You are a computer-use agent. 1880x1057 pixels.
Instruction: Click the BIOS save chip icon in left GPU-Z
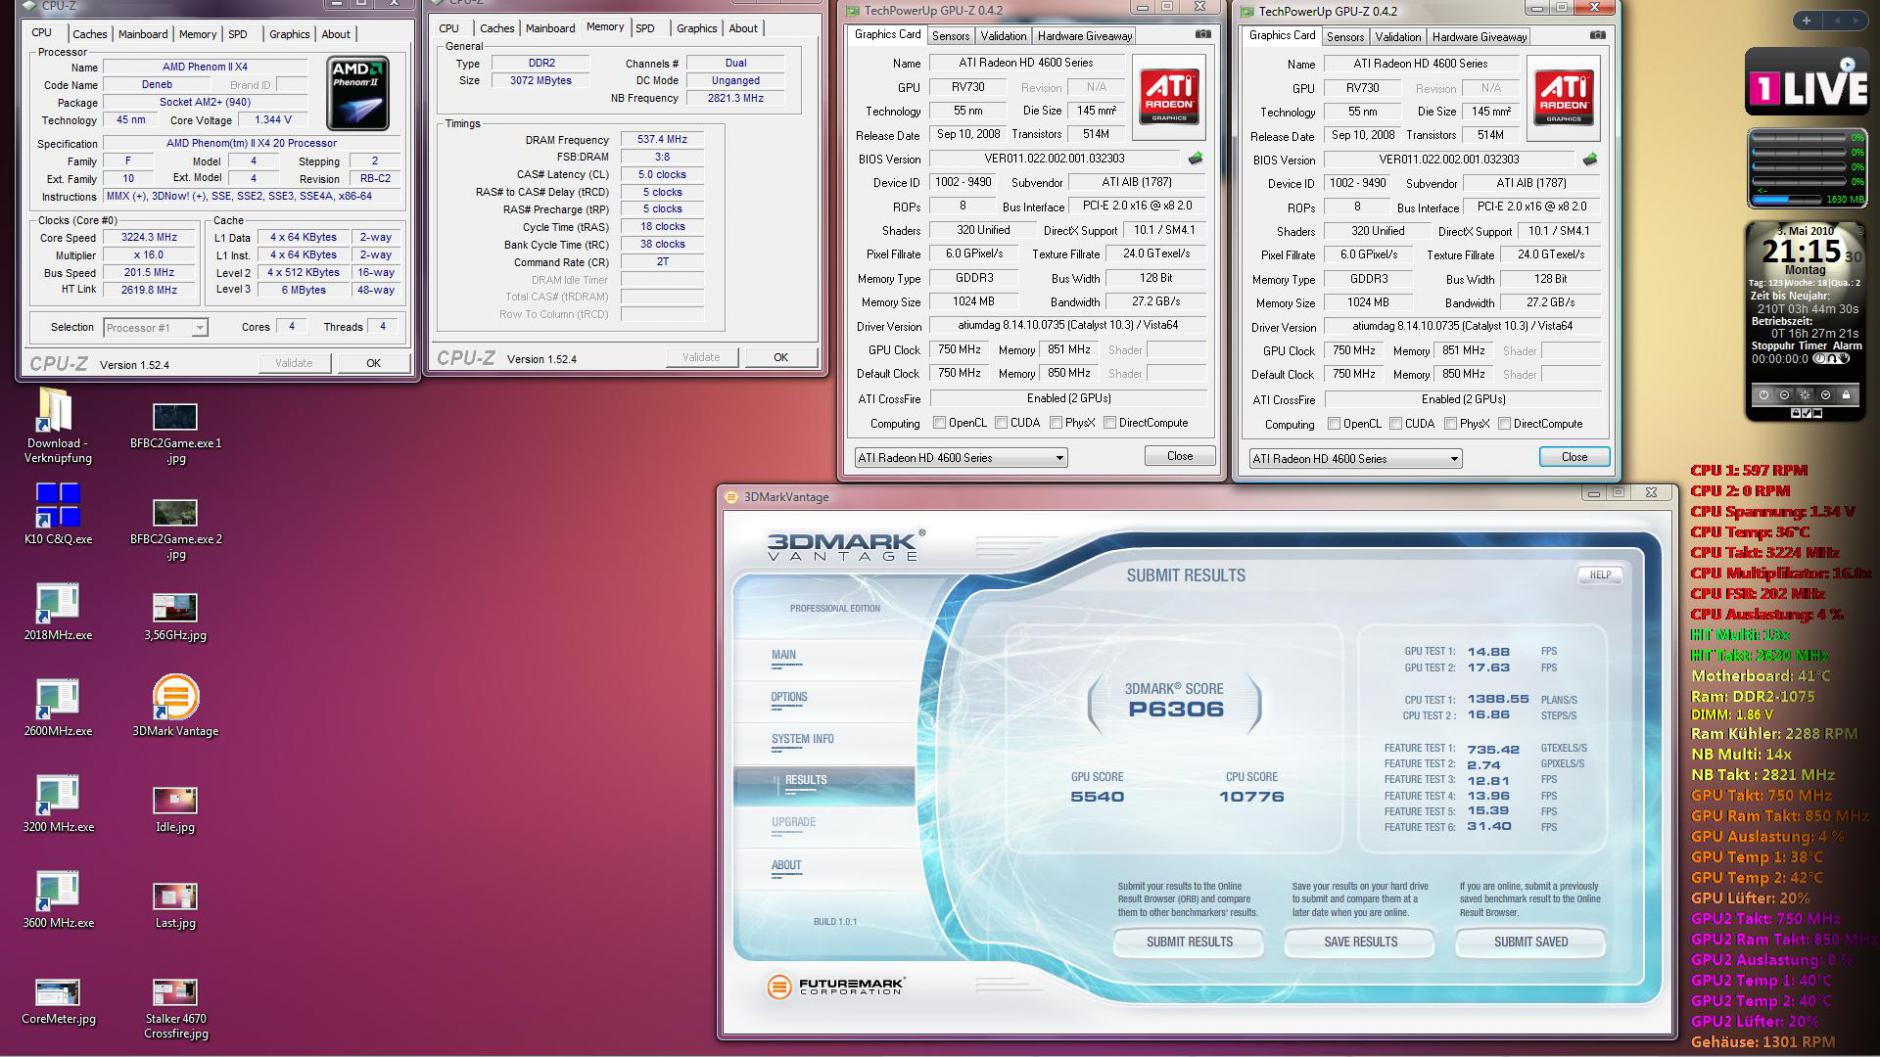1195,158
